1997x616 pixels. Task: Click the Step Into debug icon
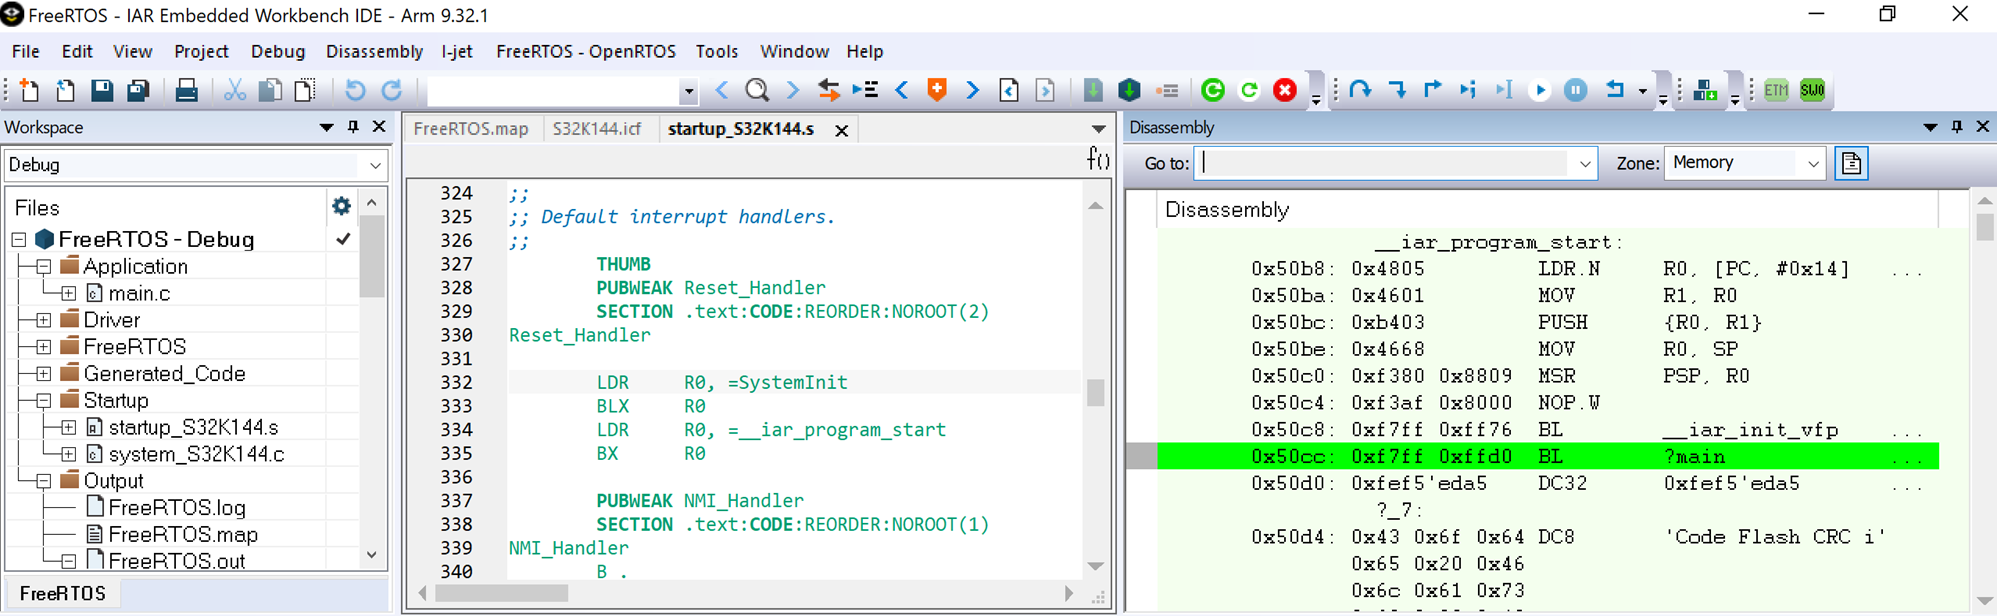tap(1397, 90)
